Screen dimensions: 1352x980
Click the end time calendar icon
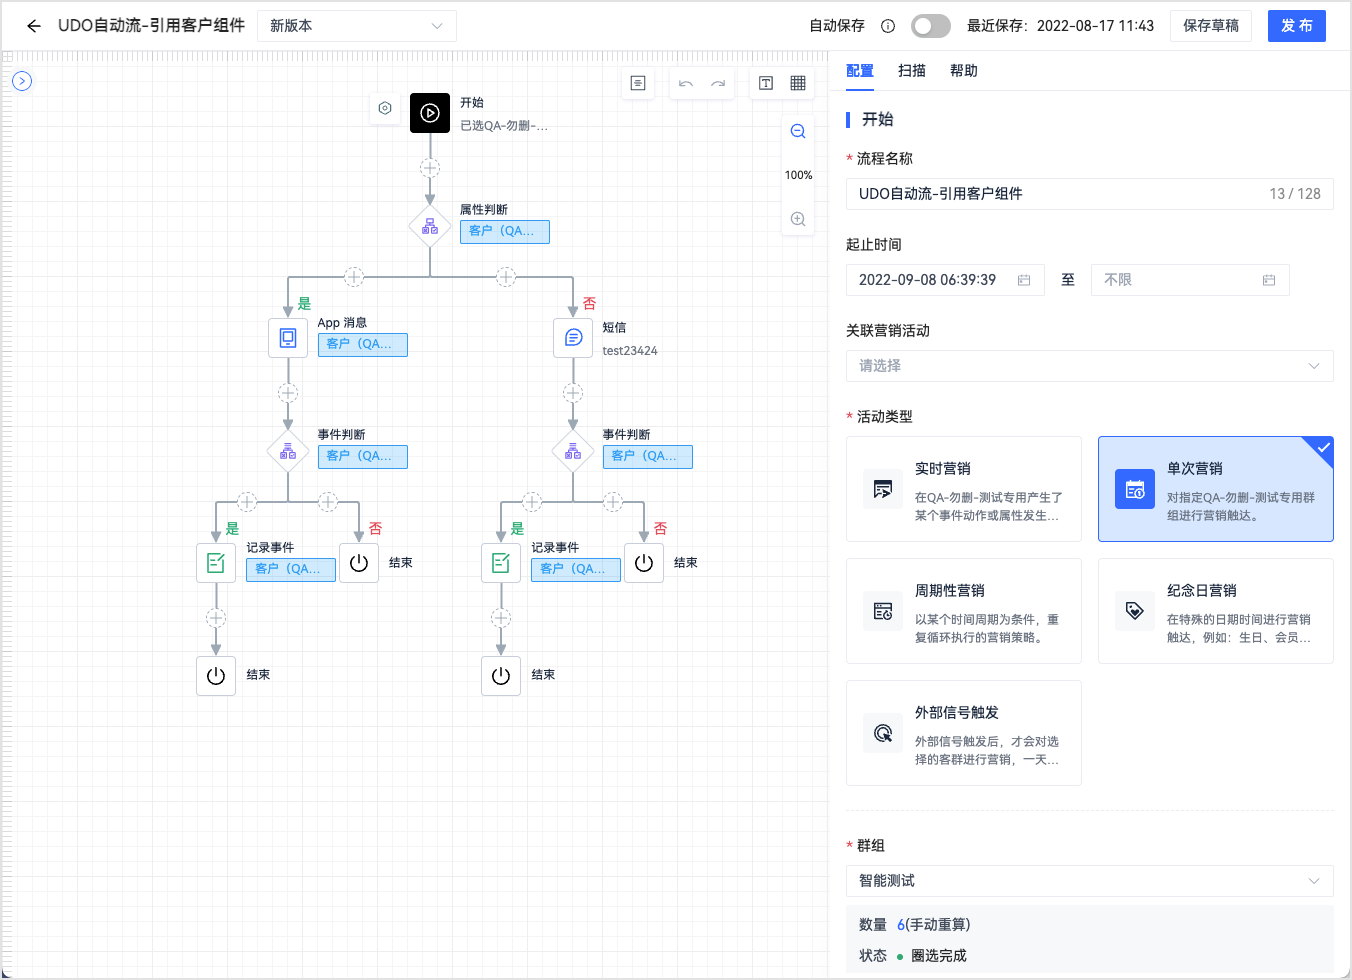click(1269, 280)
